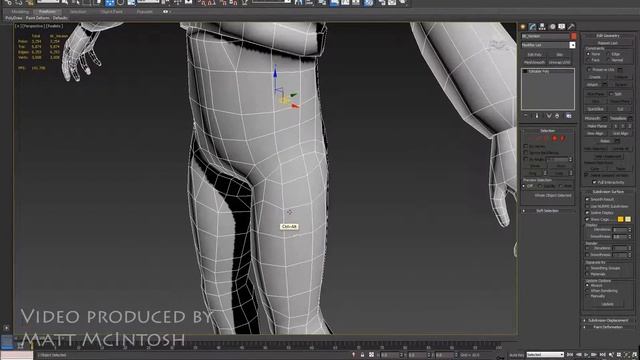This screenshot has height=360, width=640.
Task: Enable By Vertex checkbox
Action: 526,146
